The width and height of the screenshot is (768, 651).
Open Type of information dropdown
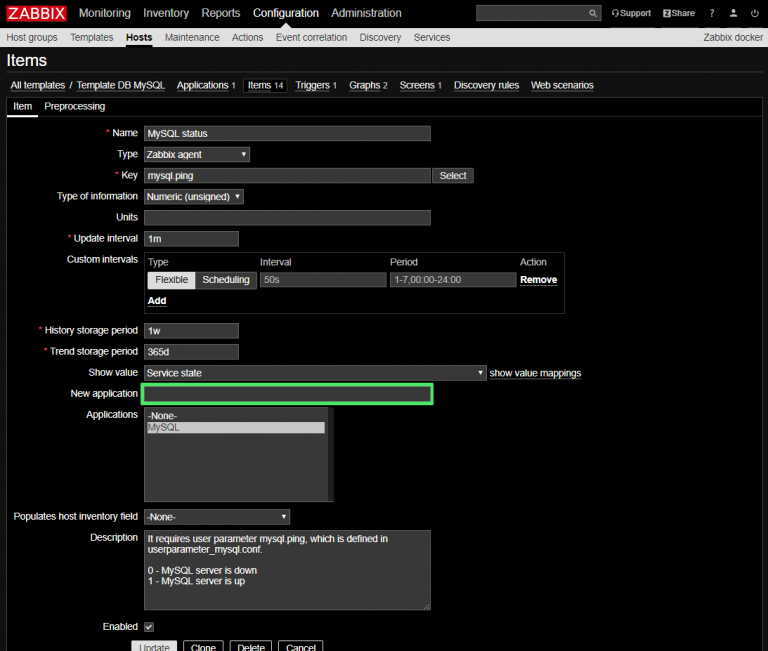(194, 197)
